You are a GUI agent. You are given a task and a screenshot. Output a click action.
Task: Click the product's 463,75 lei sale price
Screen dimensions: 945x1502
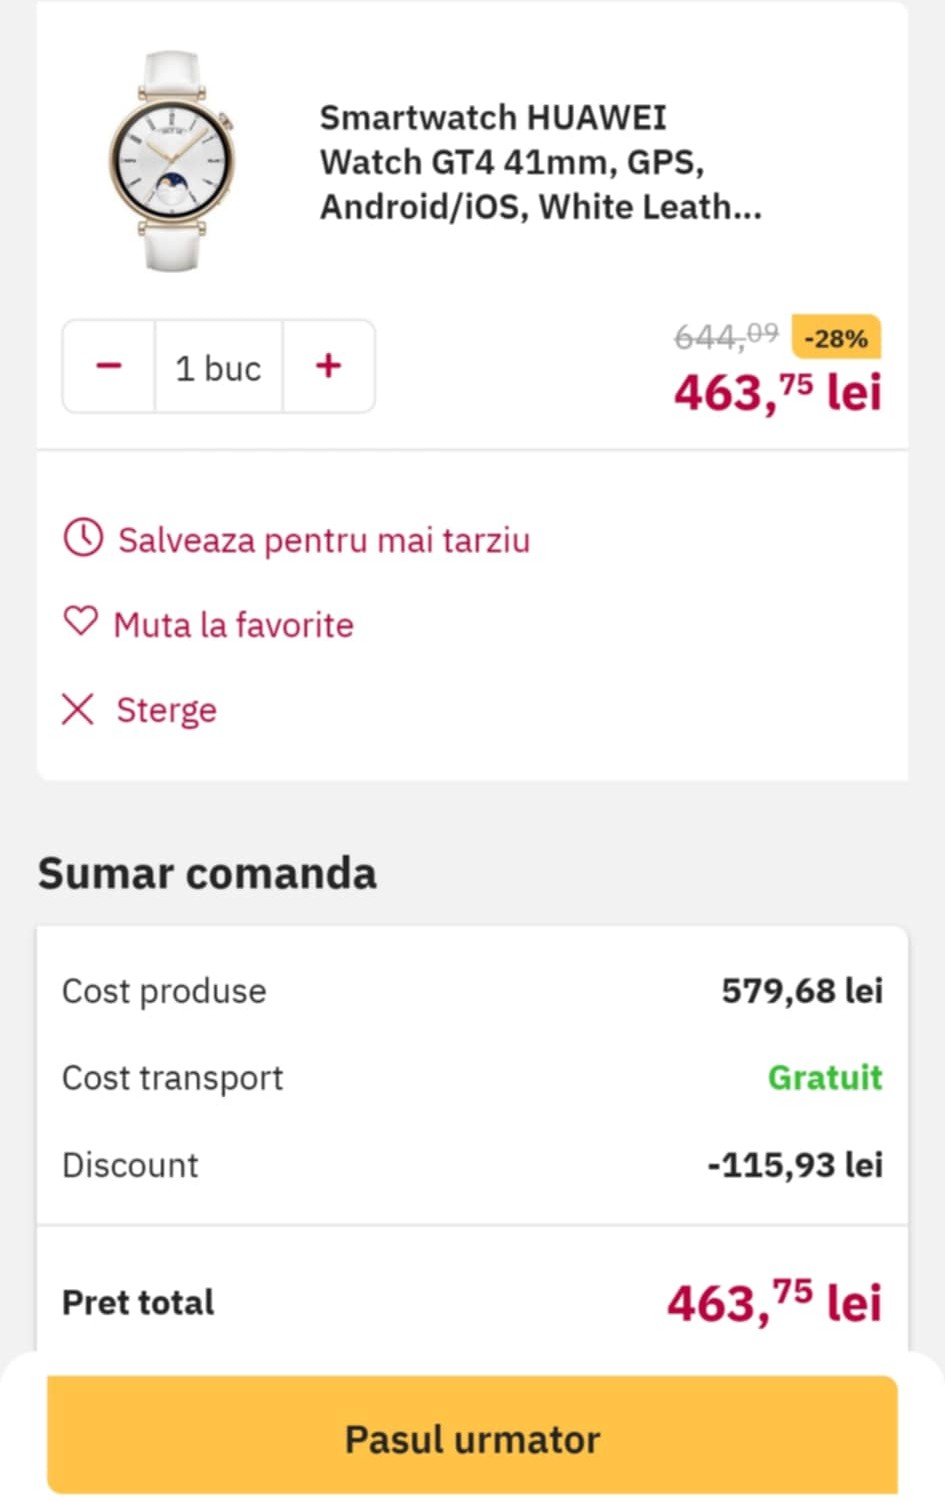click(x=777, y=392)
